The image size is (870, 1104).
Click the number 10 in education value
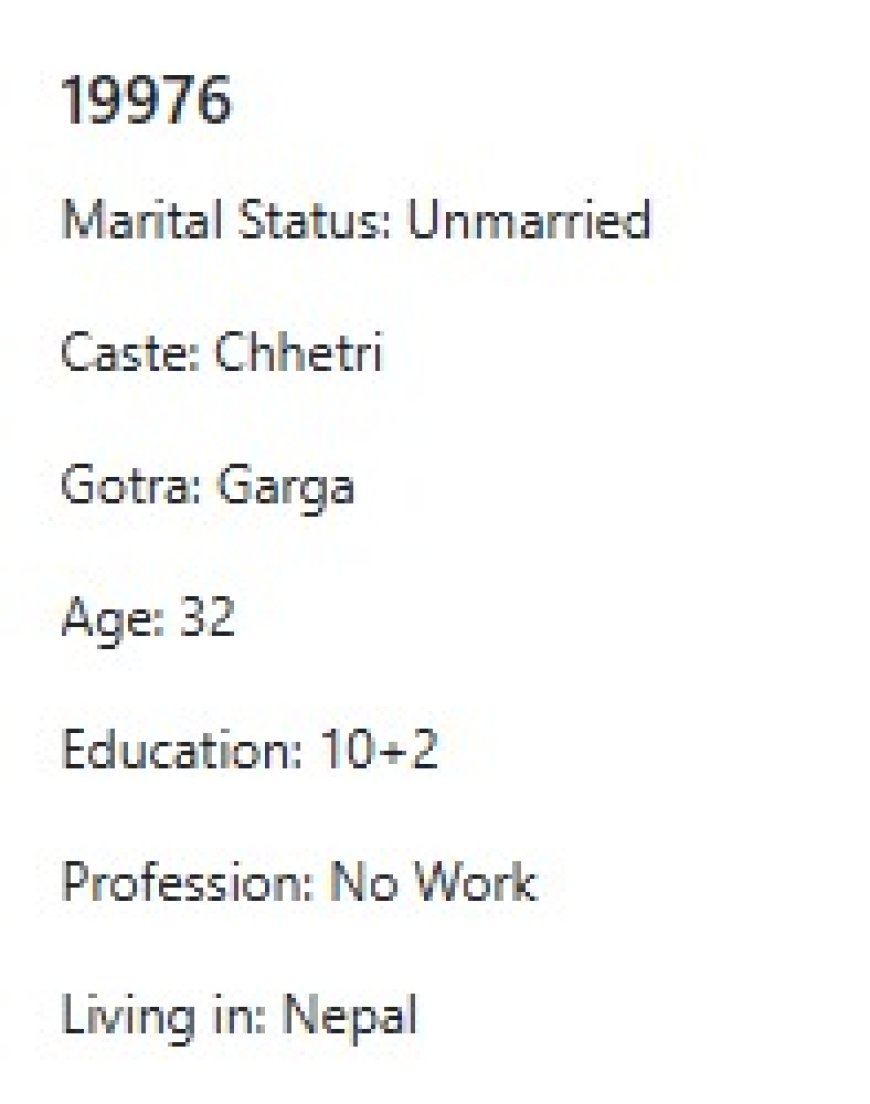pos(347,751)
